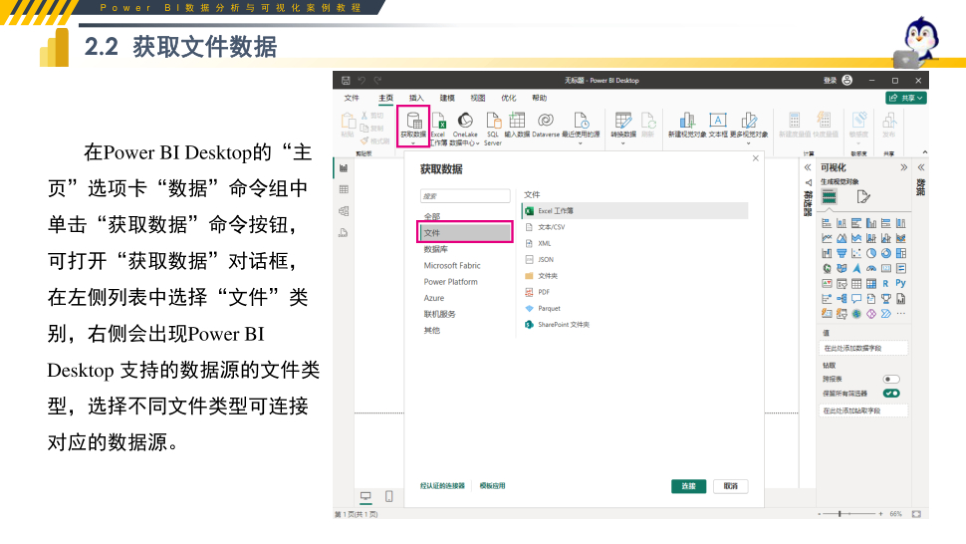Expand the Recent sources (最近使用的源) dropdown
The image size is (966, 544).
(x=580, y=143)
